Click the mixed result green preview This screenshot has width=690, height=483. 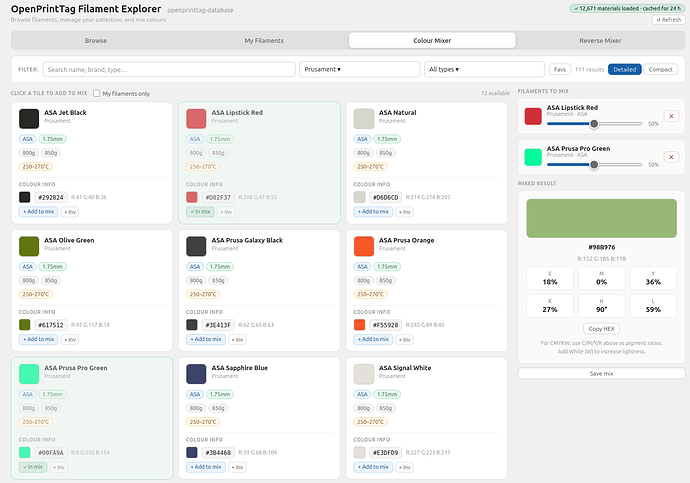(602, 218)
